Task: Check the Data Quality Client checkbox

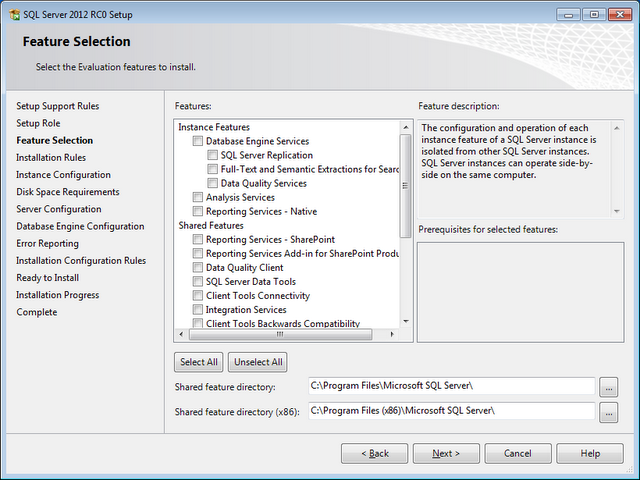Action: point(198,267)
